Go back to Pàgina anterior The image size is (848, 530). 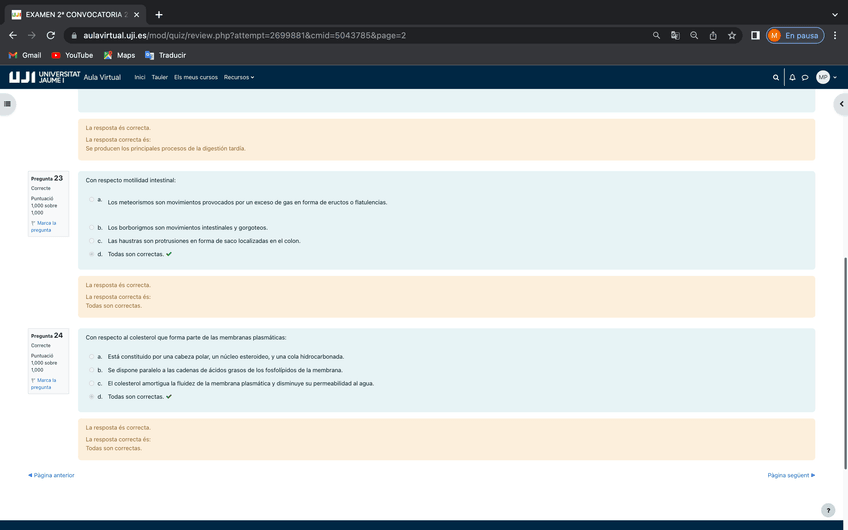(x=52, y=475)
